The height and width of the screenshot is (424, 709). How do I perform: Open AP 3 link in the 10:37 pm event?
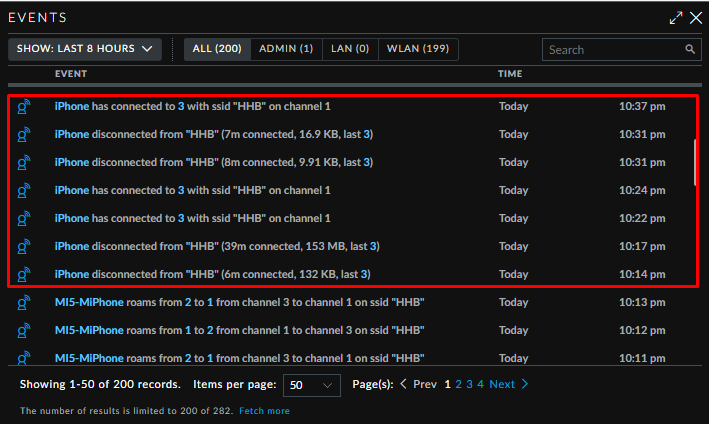coord(181,106)
